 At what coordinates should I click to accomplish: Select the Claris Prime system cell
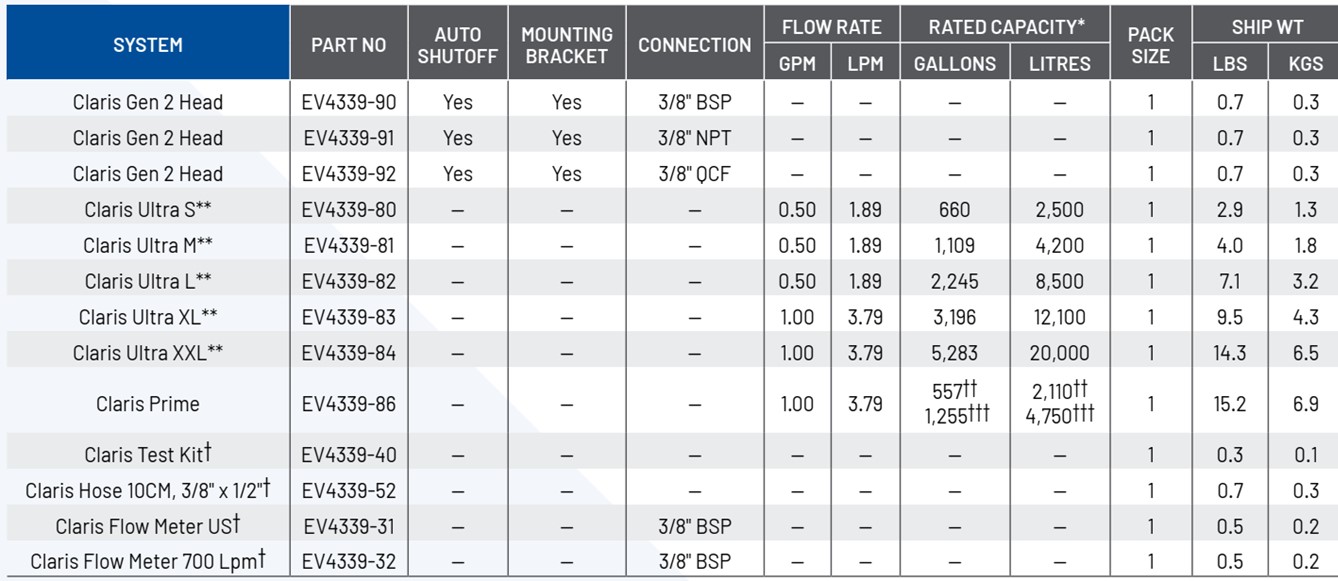click(148, 404)
